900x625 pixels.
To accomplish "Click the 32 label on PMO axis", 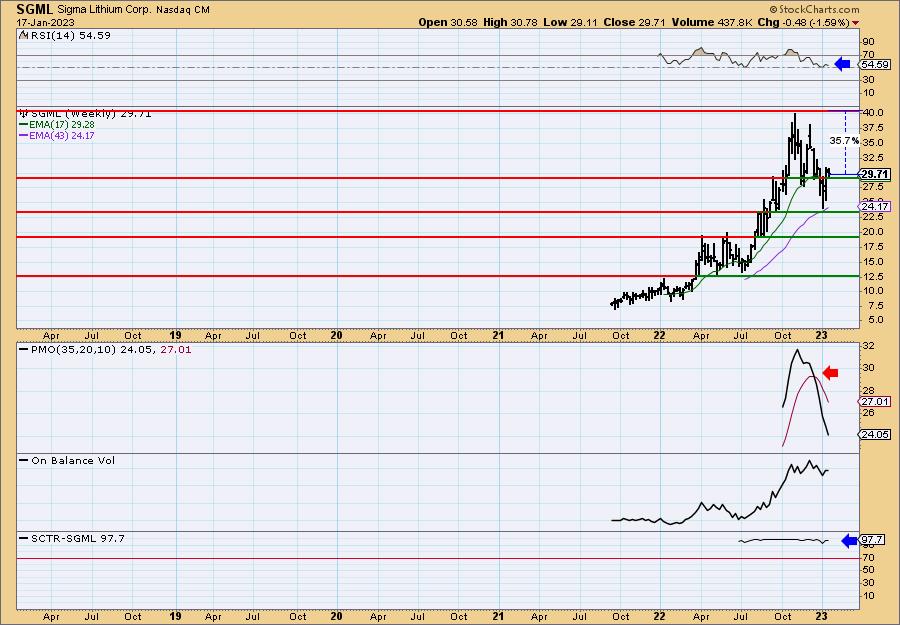I will click(868, 346).
